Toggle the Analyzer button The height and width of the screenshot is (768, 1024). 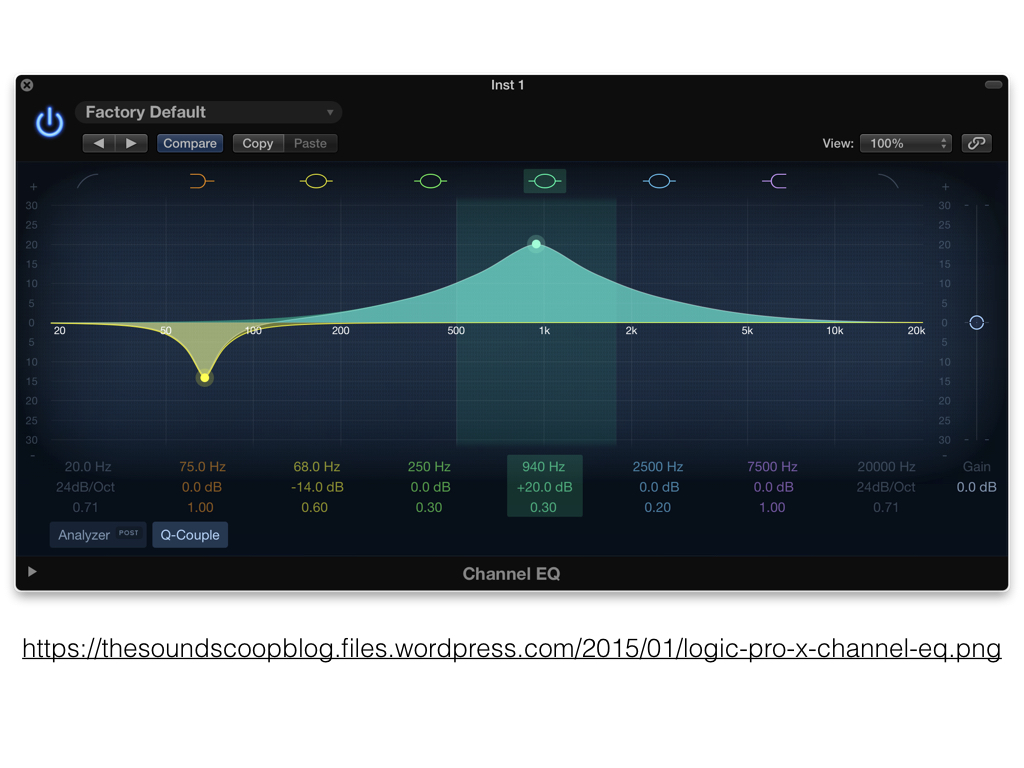(x=98, y=535)
